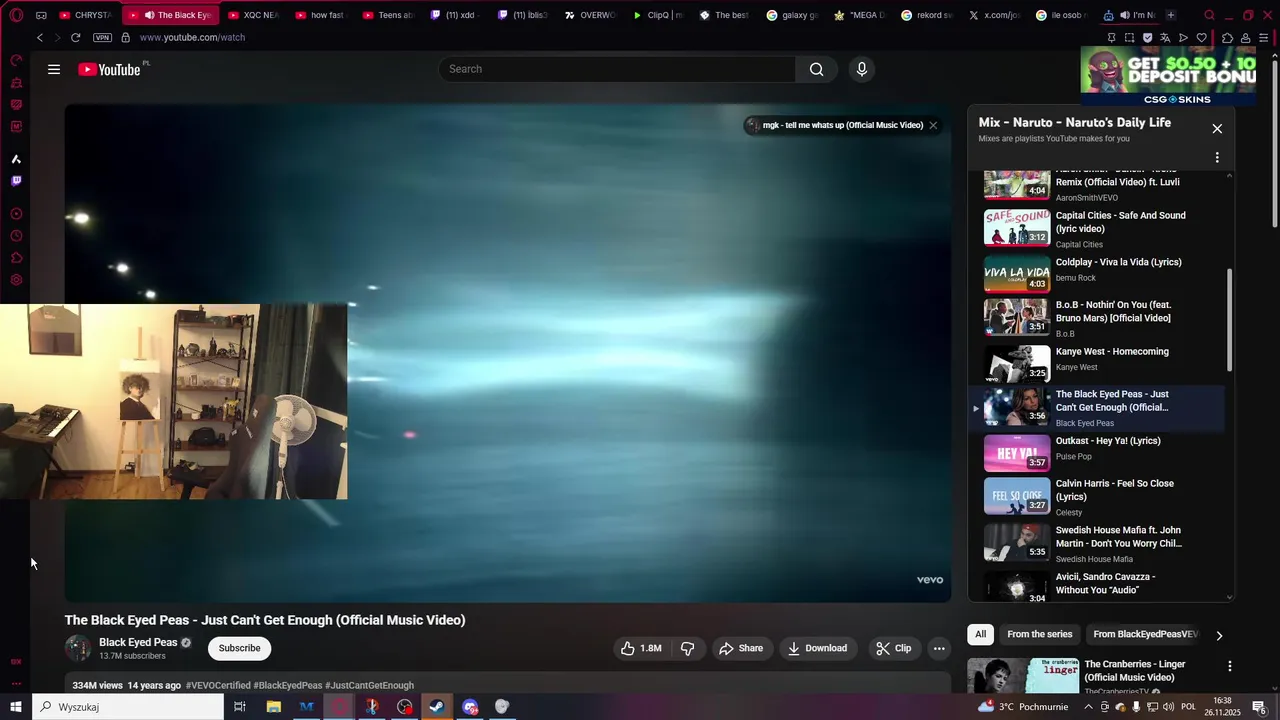Select the 'From BlackEyedPeasVEVO' chip
1280x720 pixels.
click(1145, 634)
